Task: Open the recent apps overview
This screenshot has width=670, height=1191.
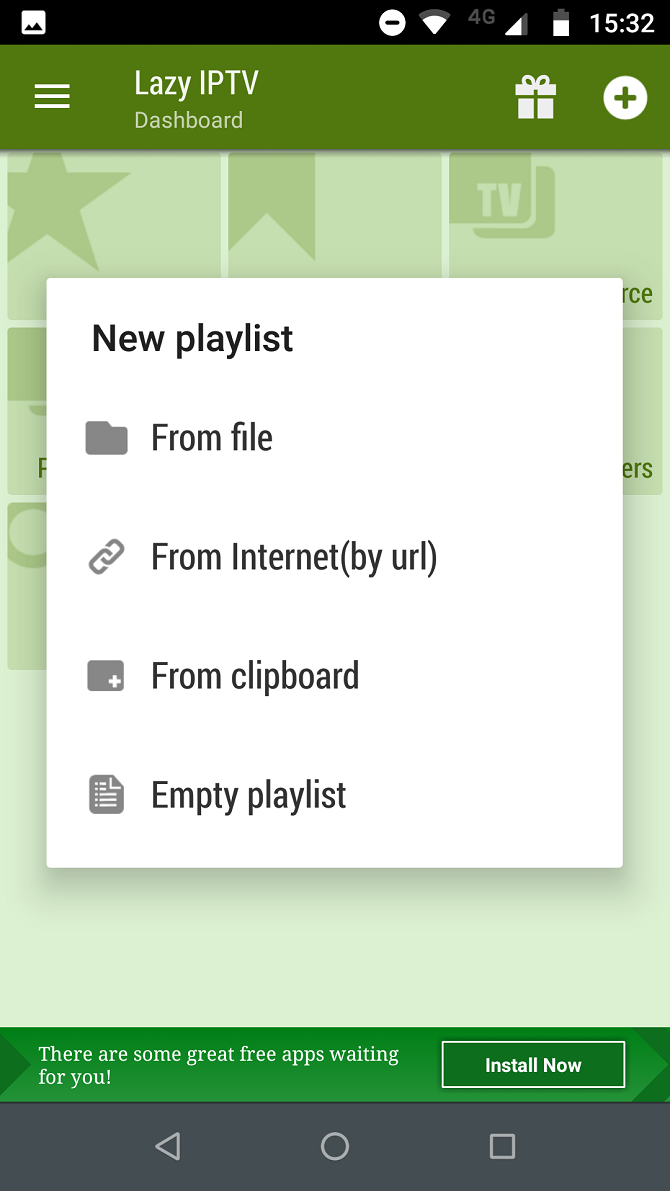Action: (502, 1146)
